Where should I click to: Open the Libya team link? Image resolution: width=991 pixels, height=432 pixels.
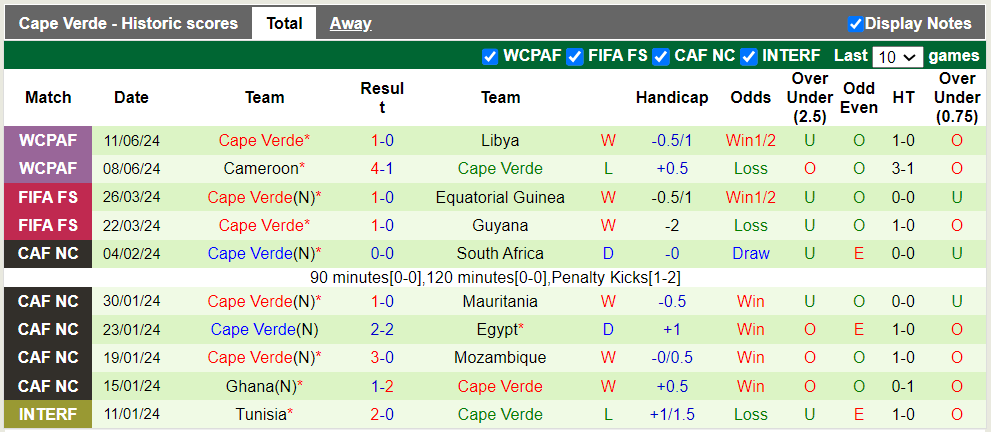[500, 140]
